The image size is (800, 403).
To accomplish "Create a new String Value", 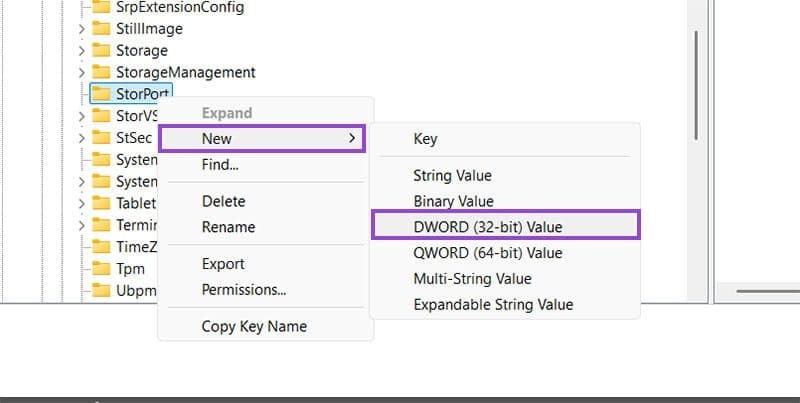I will (x=452, y=175).
